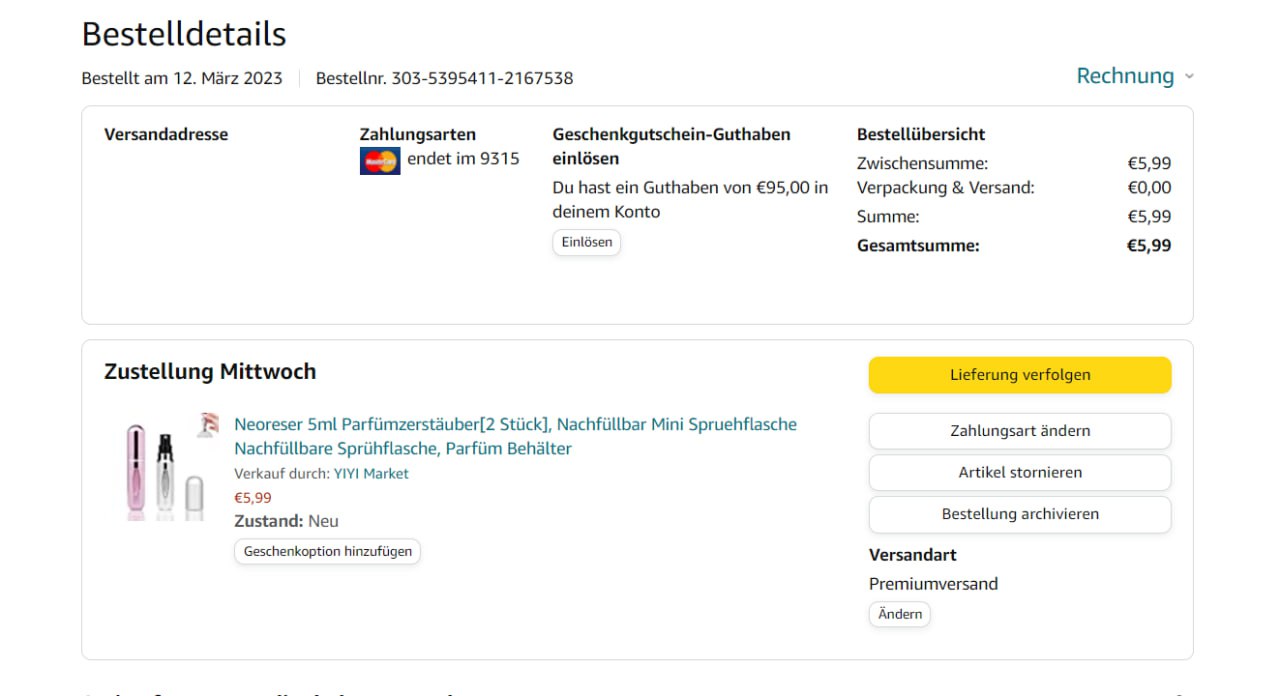
Task: Expand the Rechnung dropdown chevron
Action: 1189,77
